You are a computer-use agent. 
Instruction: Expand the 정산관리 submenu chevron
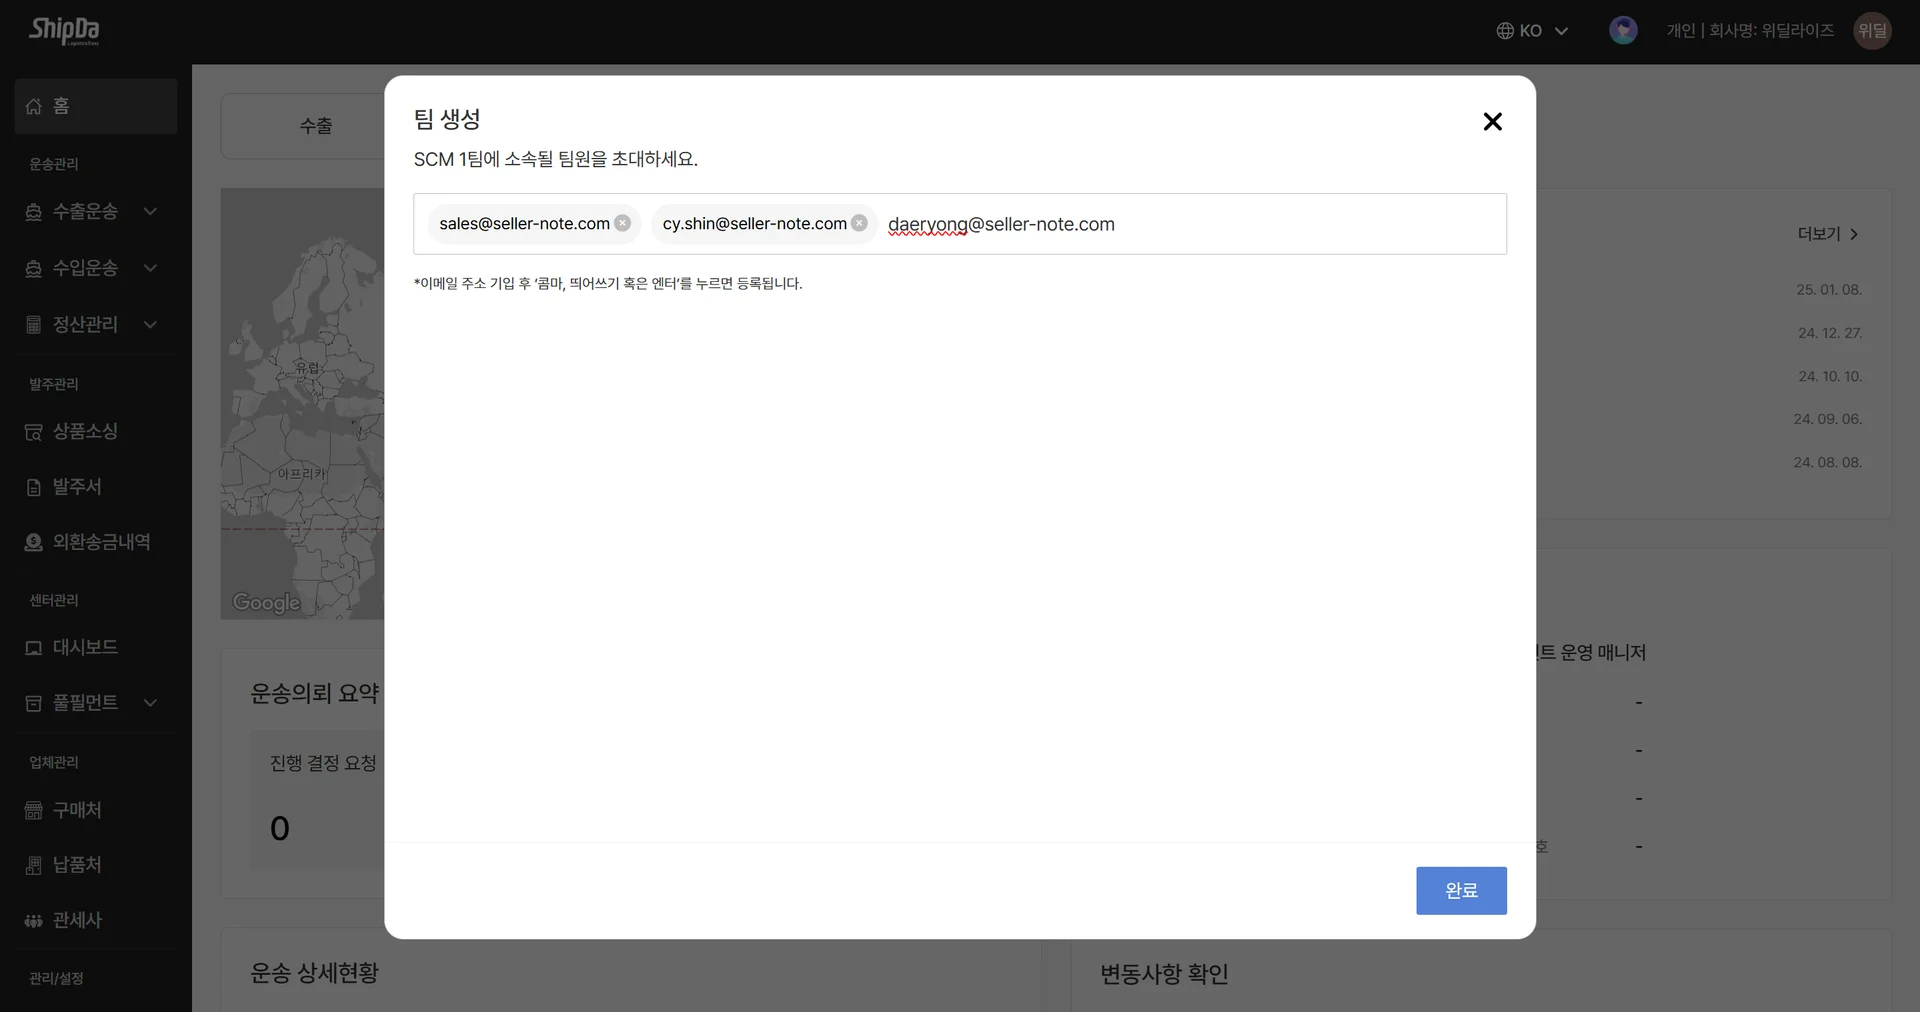[151, 324]
